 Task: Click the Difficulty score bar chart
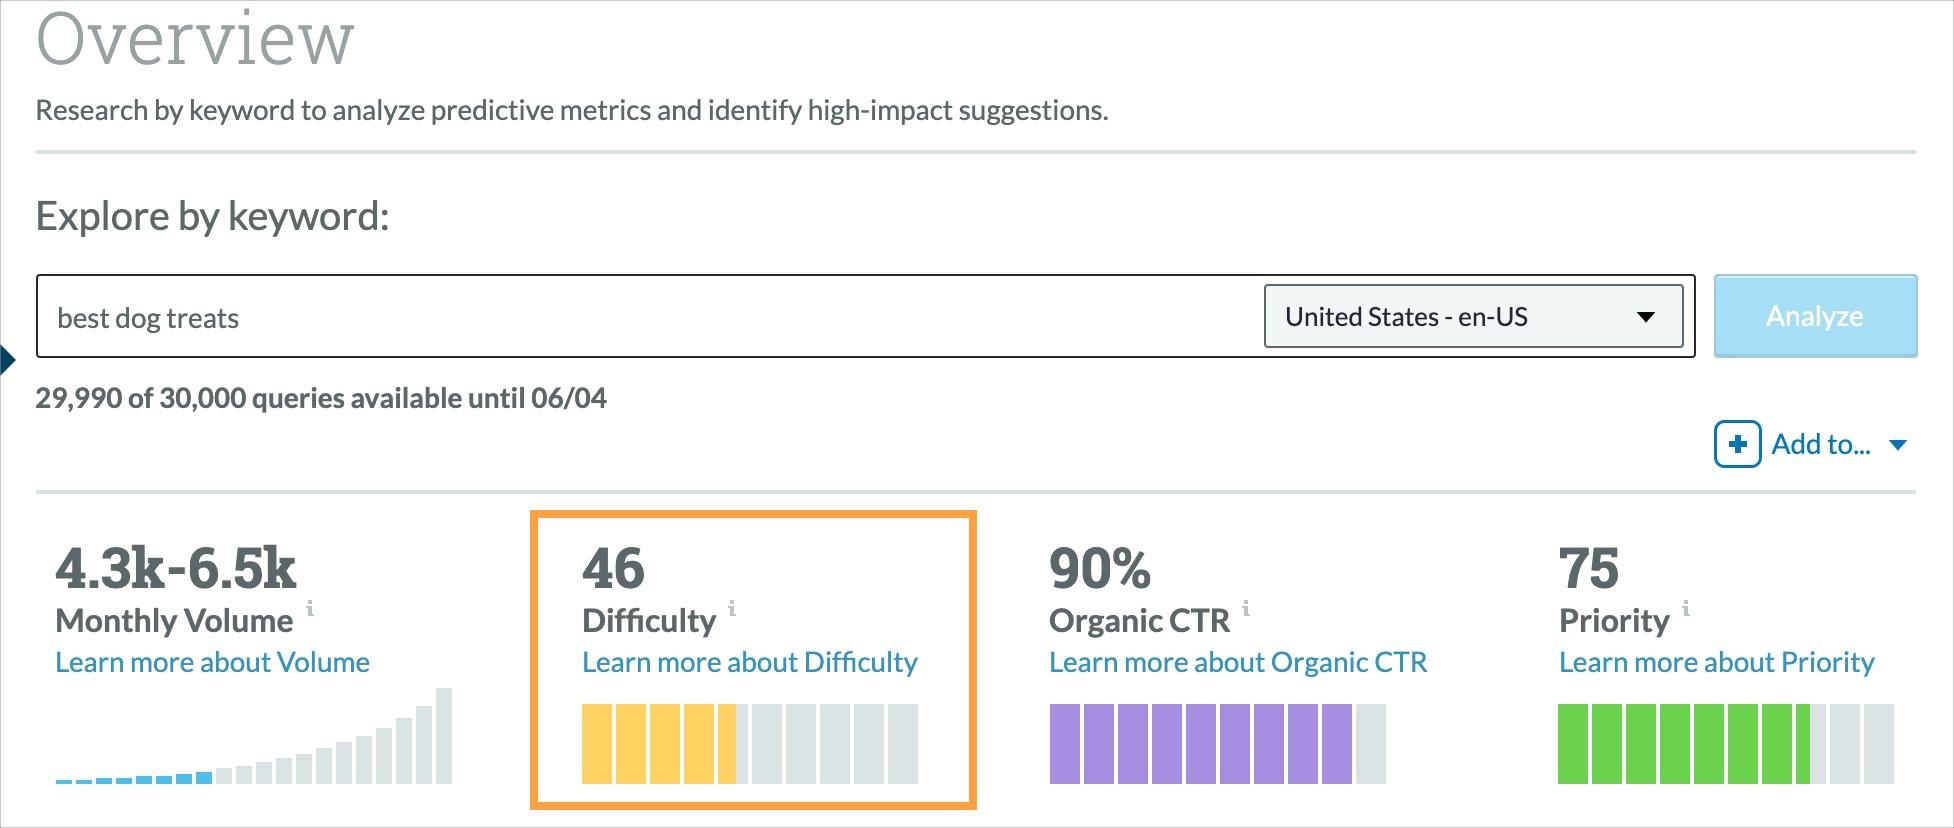749,743
